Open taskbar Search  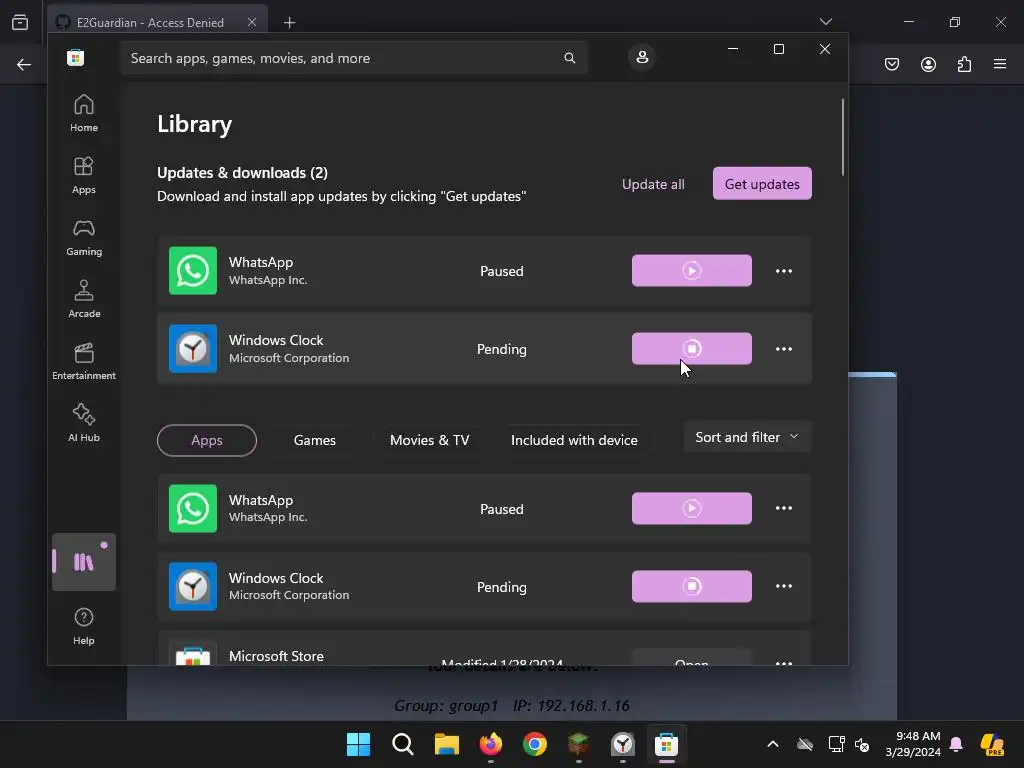[403, 744]
